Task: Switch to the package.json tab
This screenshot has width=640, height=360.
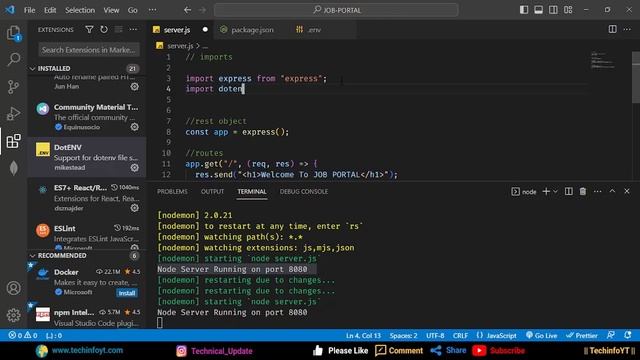Action: click(252, 29)
